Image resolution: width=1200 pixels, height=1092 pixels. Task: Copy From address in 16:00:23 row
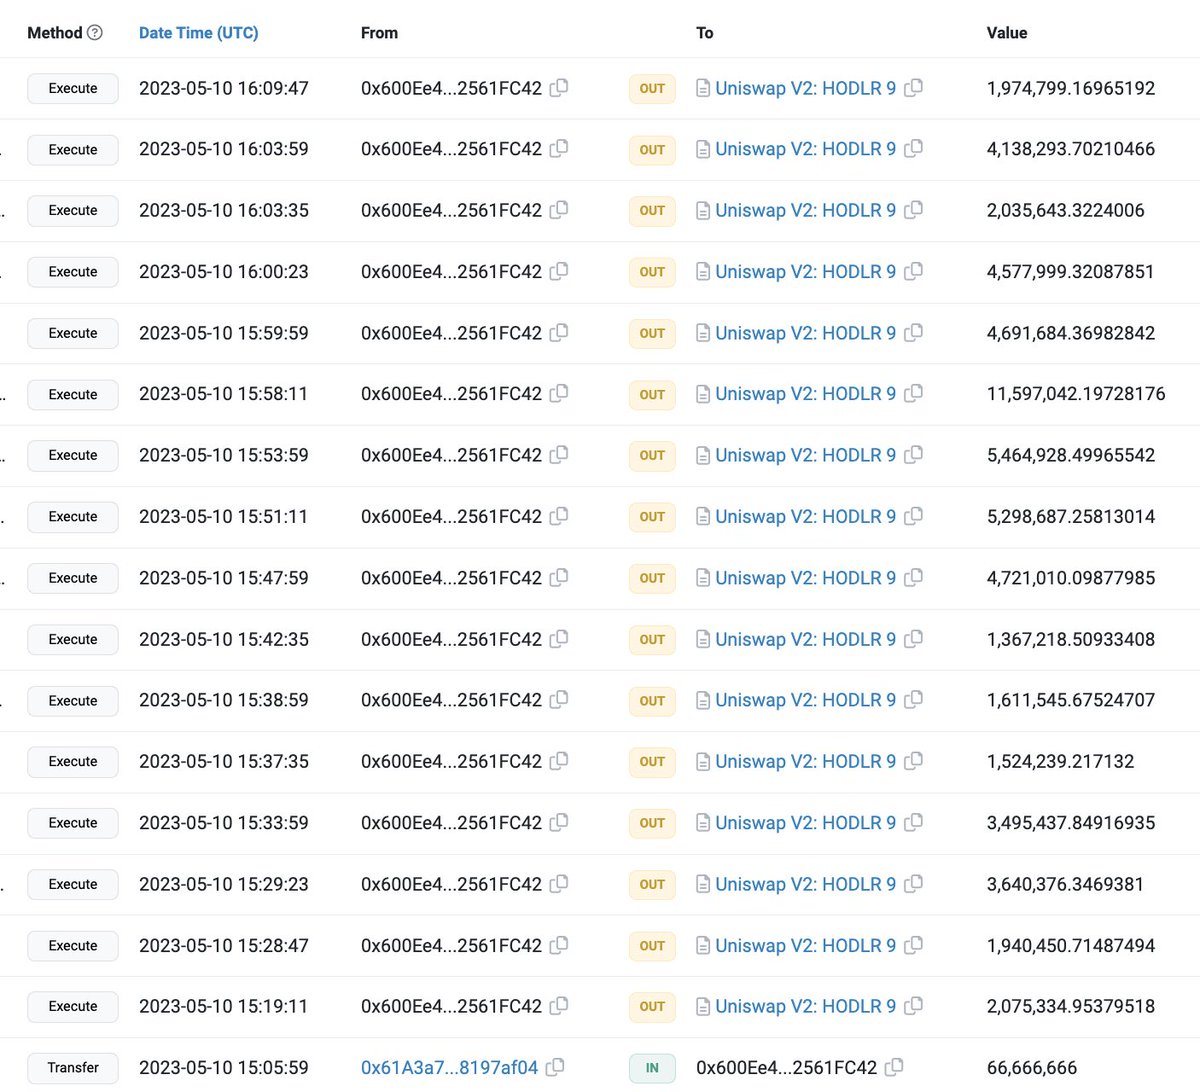click(x=559, y=271)
